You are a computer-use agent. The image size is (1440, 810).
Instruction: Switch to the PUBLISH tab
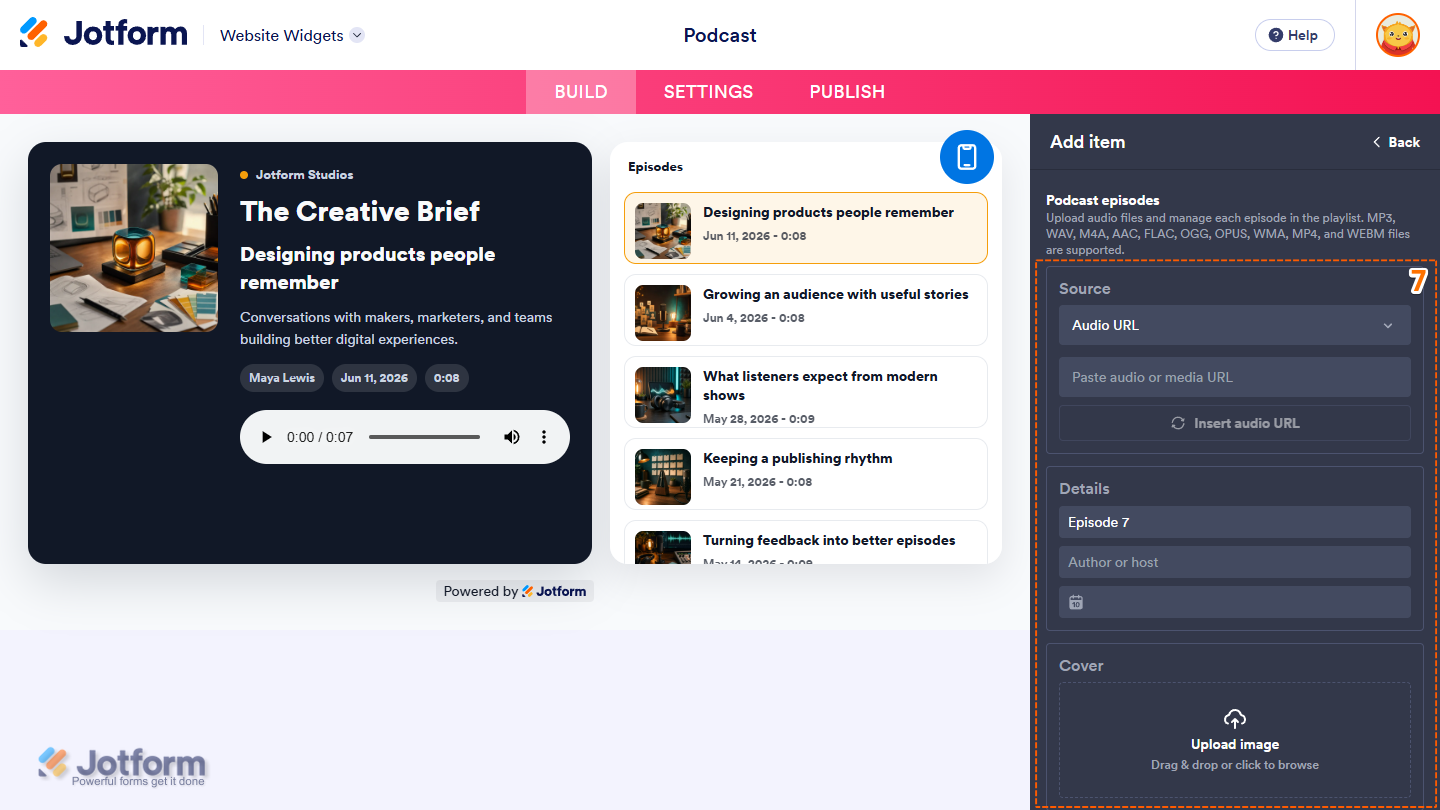[x=847, y=92]
